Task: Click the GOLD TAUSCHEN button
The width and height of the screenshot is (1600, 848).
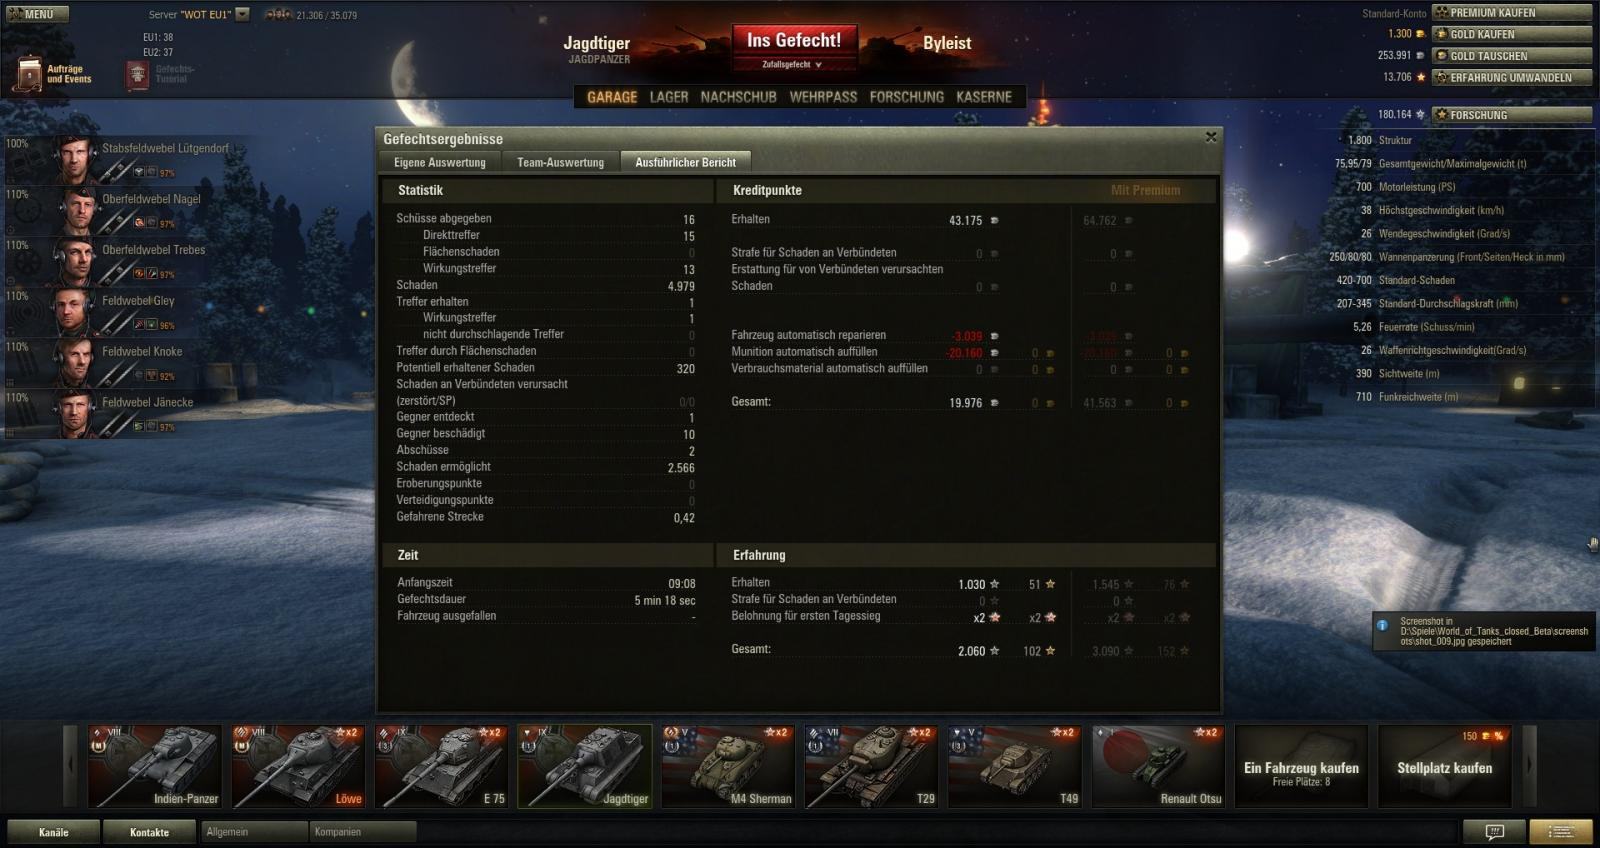Action: (x=1512, y=56)
